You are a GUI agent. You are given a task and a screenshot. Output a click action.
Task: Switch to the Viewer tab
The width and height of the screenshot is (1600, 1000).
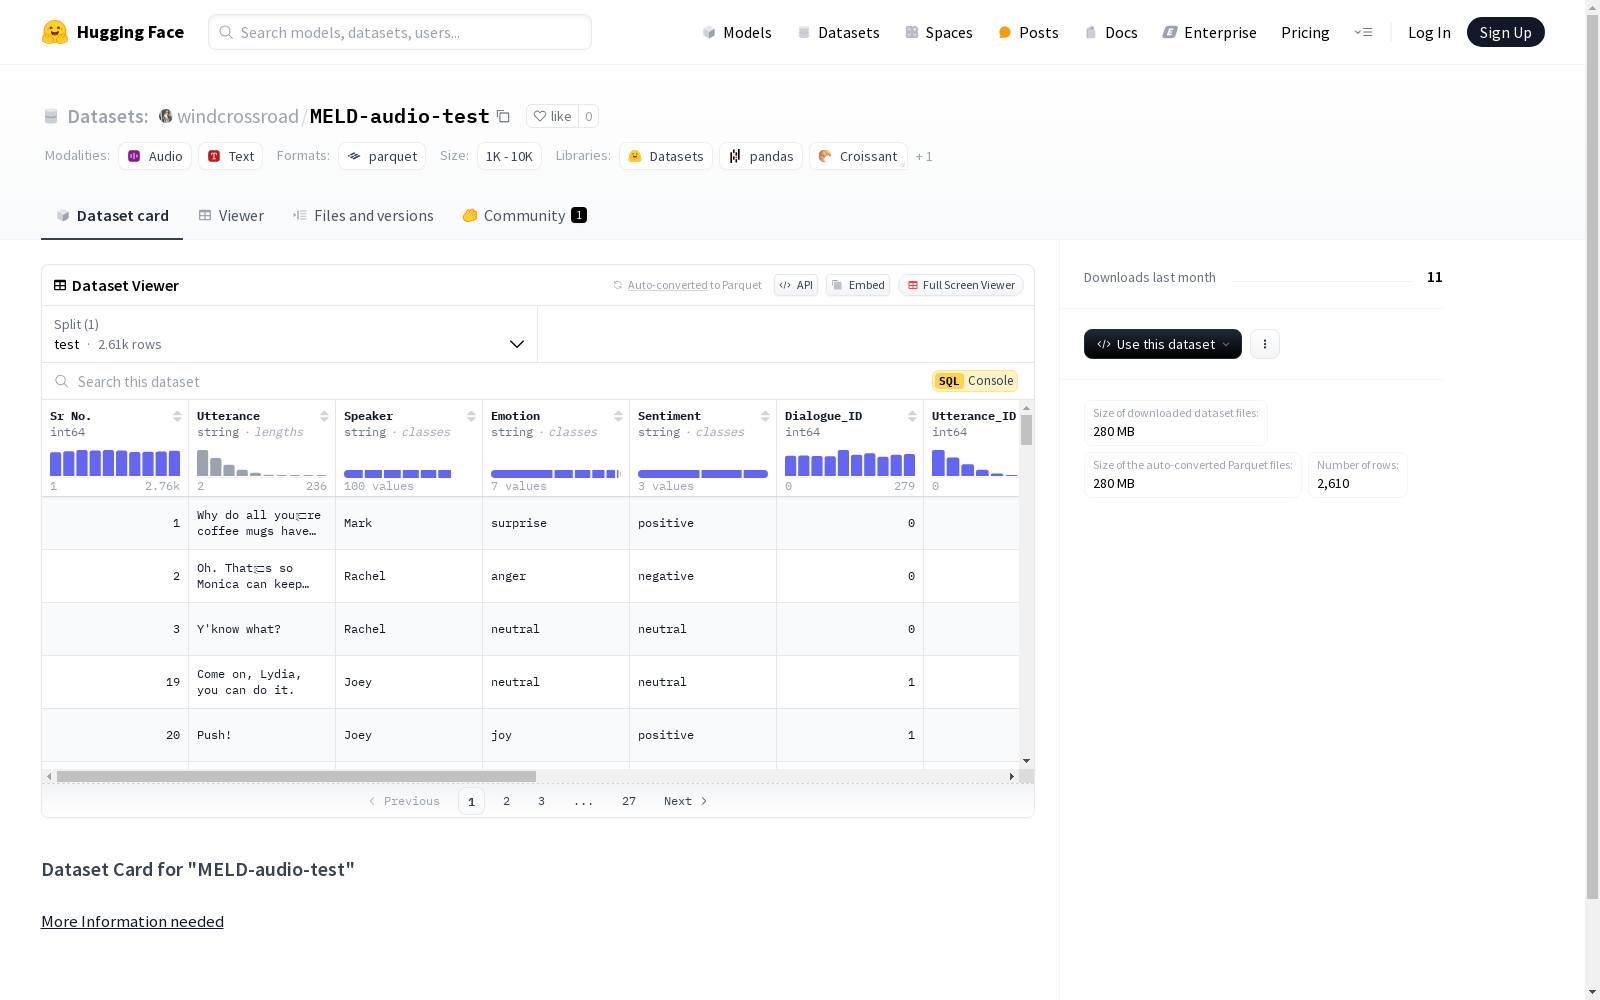pyautogui.click(x=231, y=216)
